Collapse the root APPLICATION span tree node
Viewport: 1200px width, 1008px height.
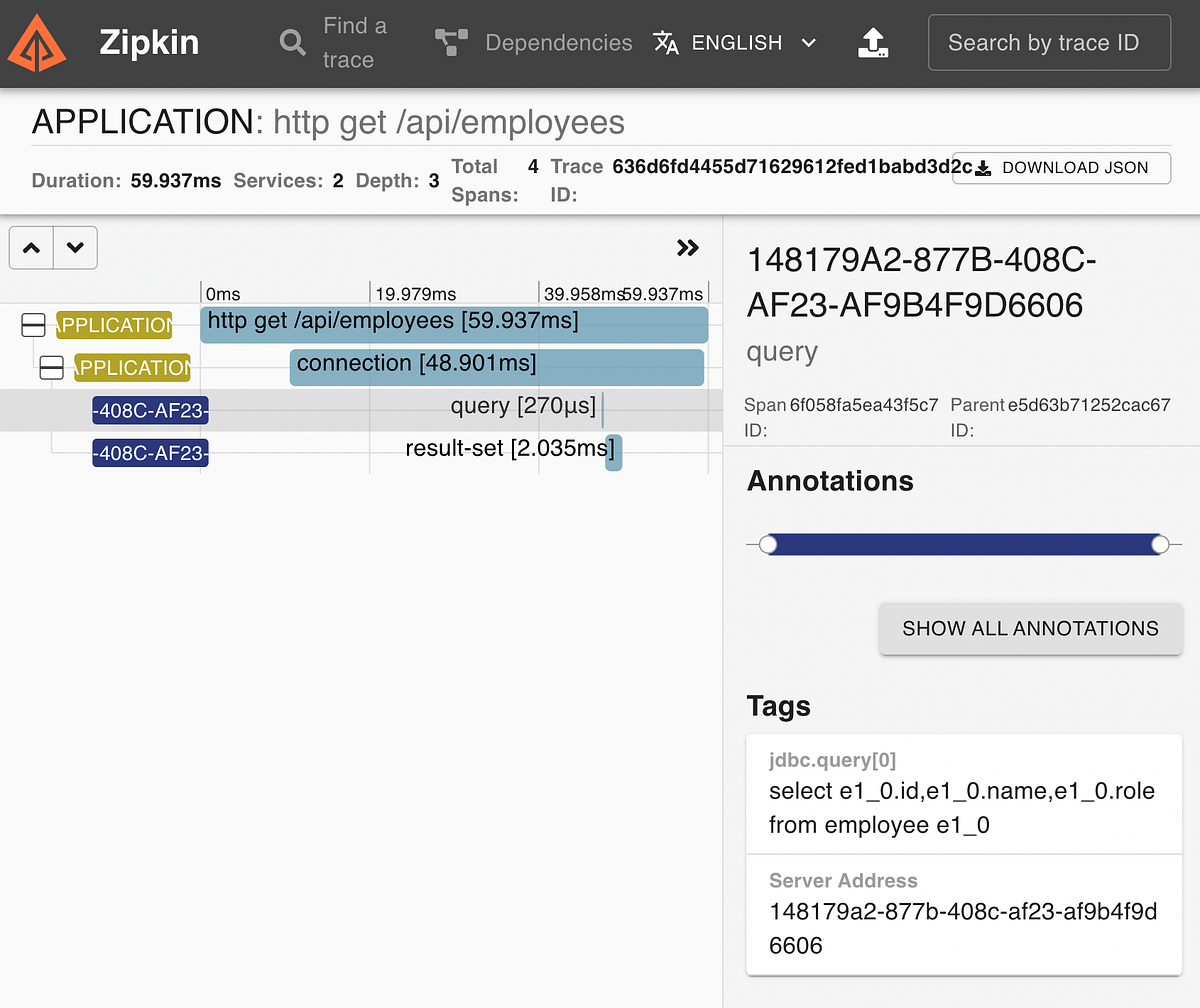coord(33,324)
